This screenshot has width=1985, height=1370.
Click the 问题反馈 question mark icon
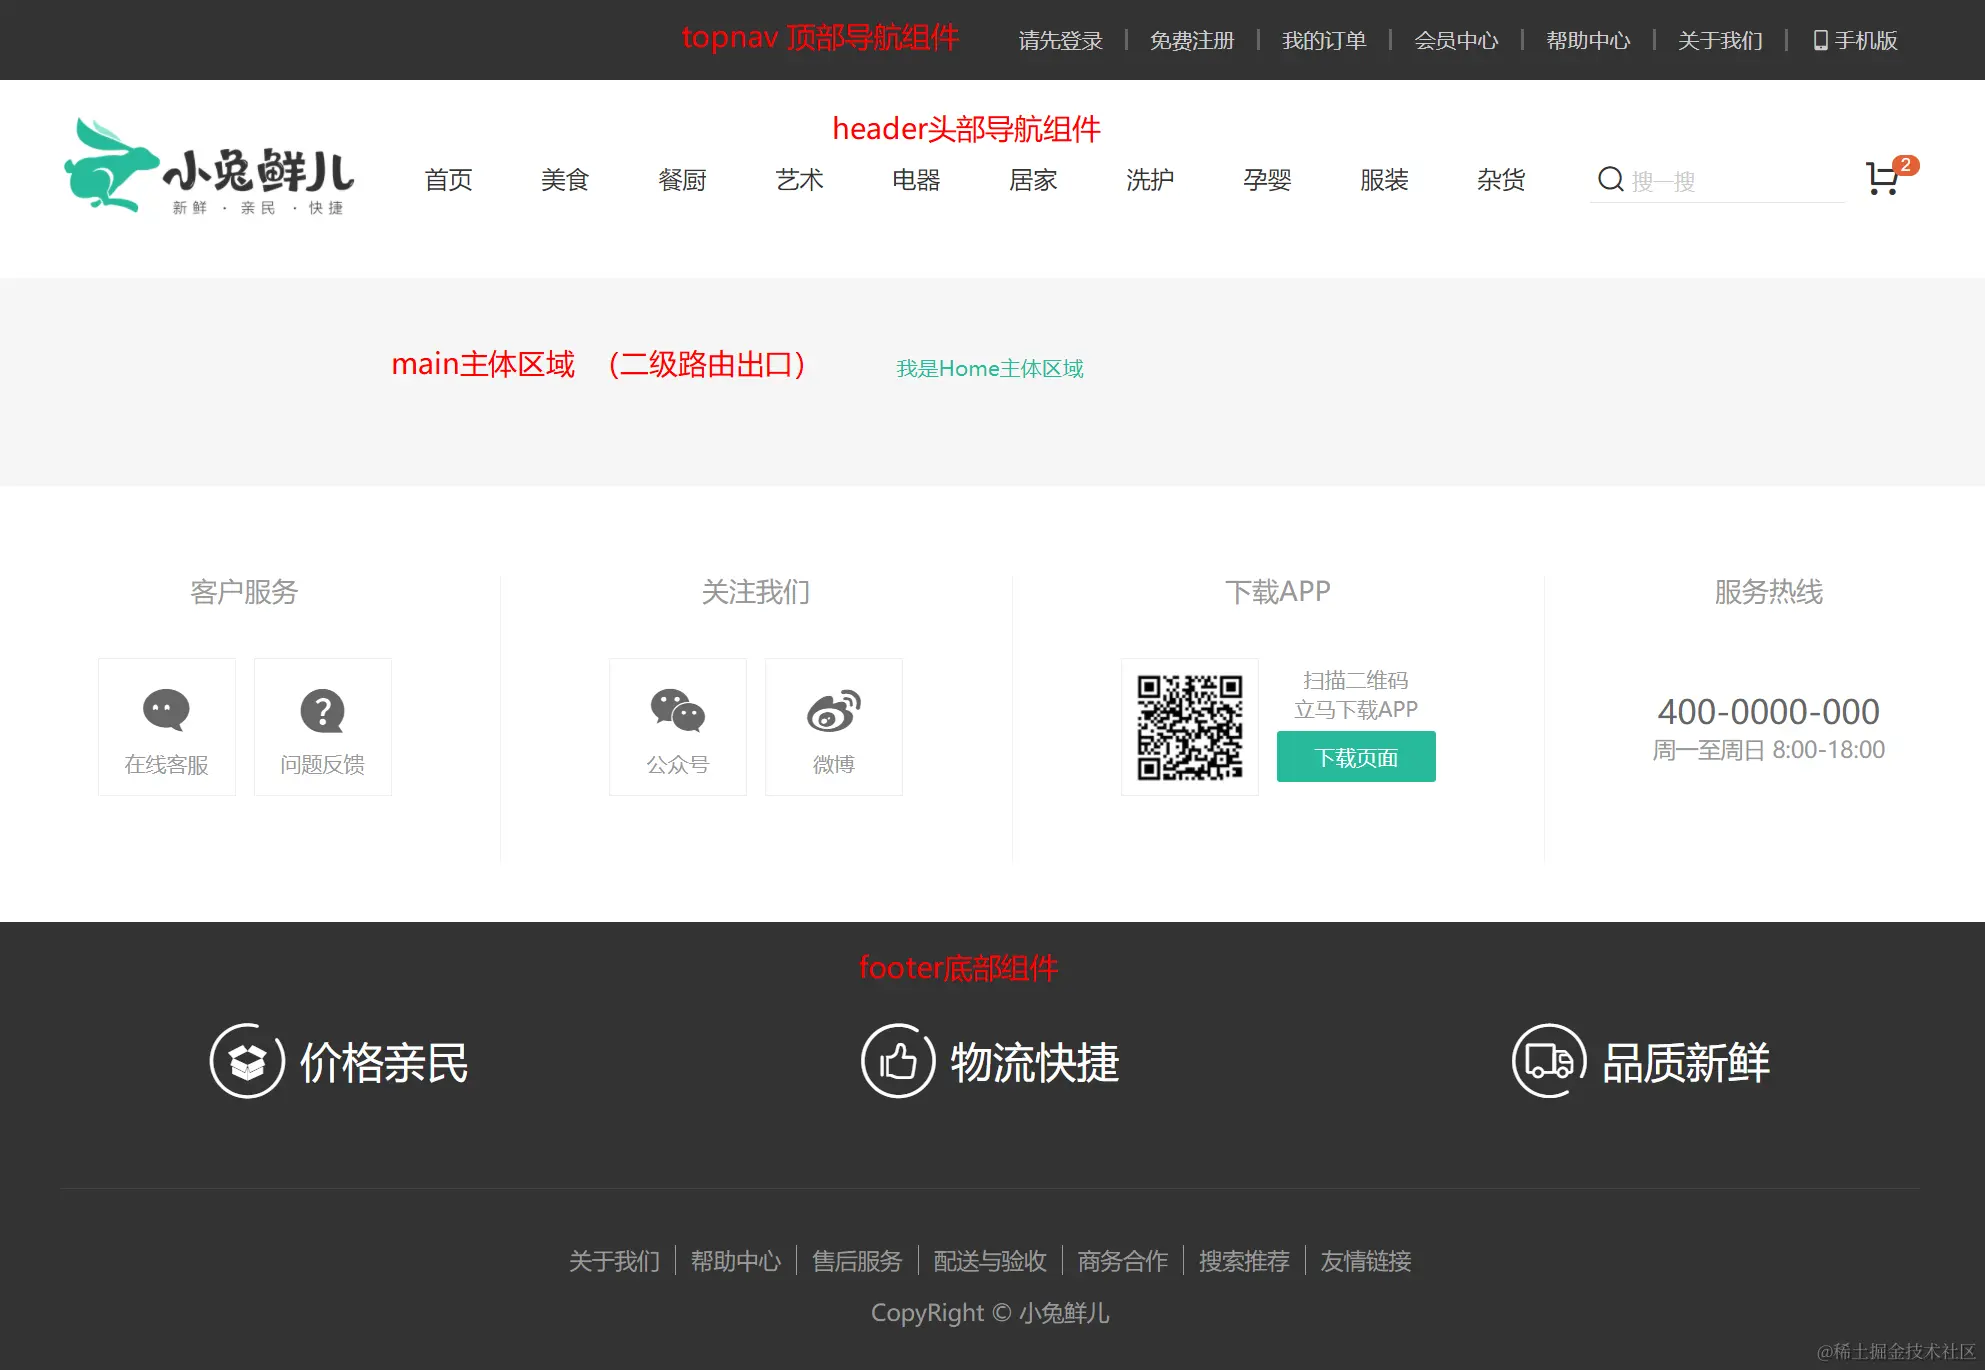(322, 711)
